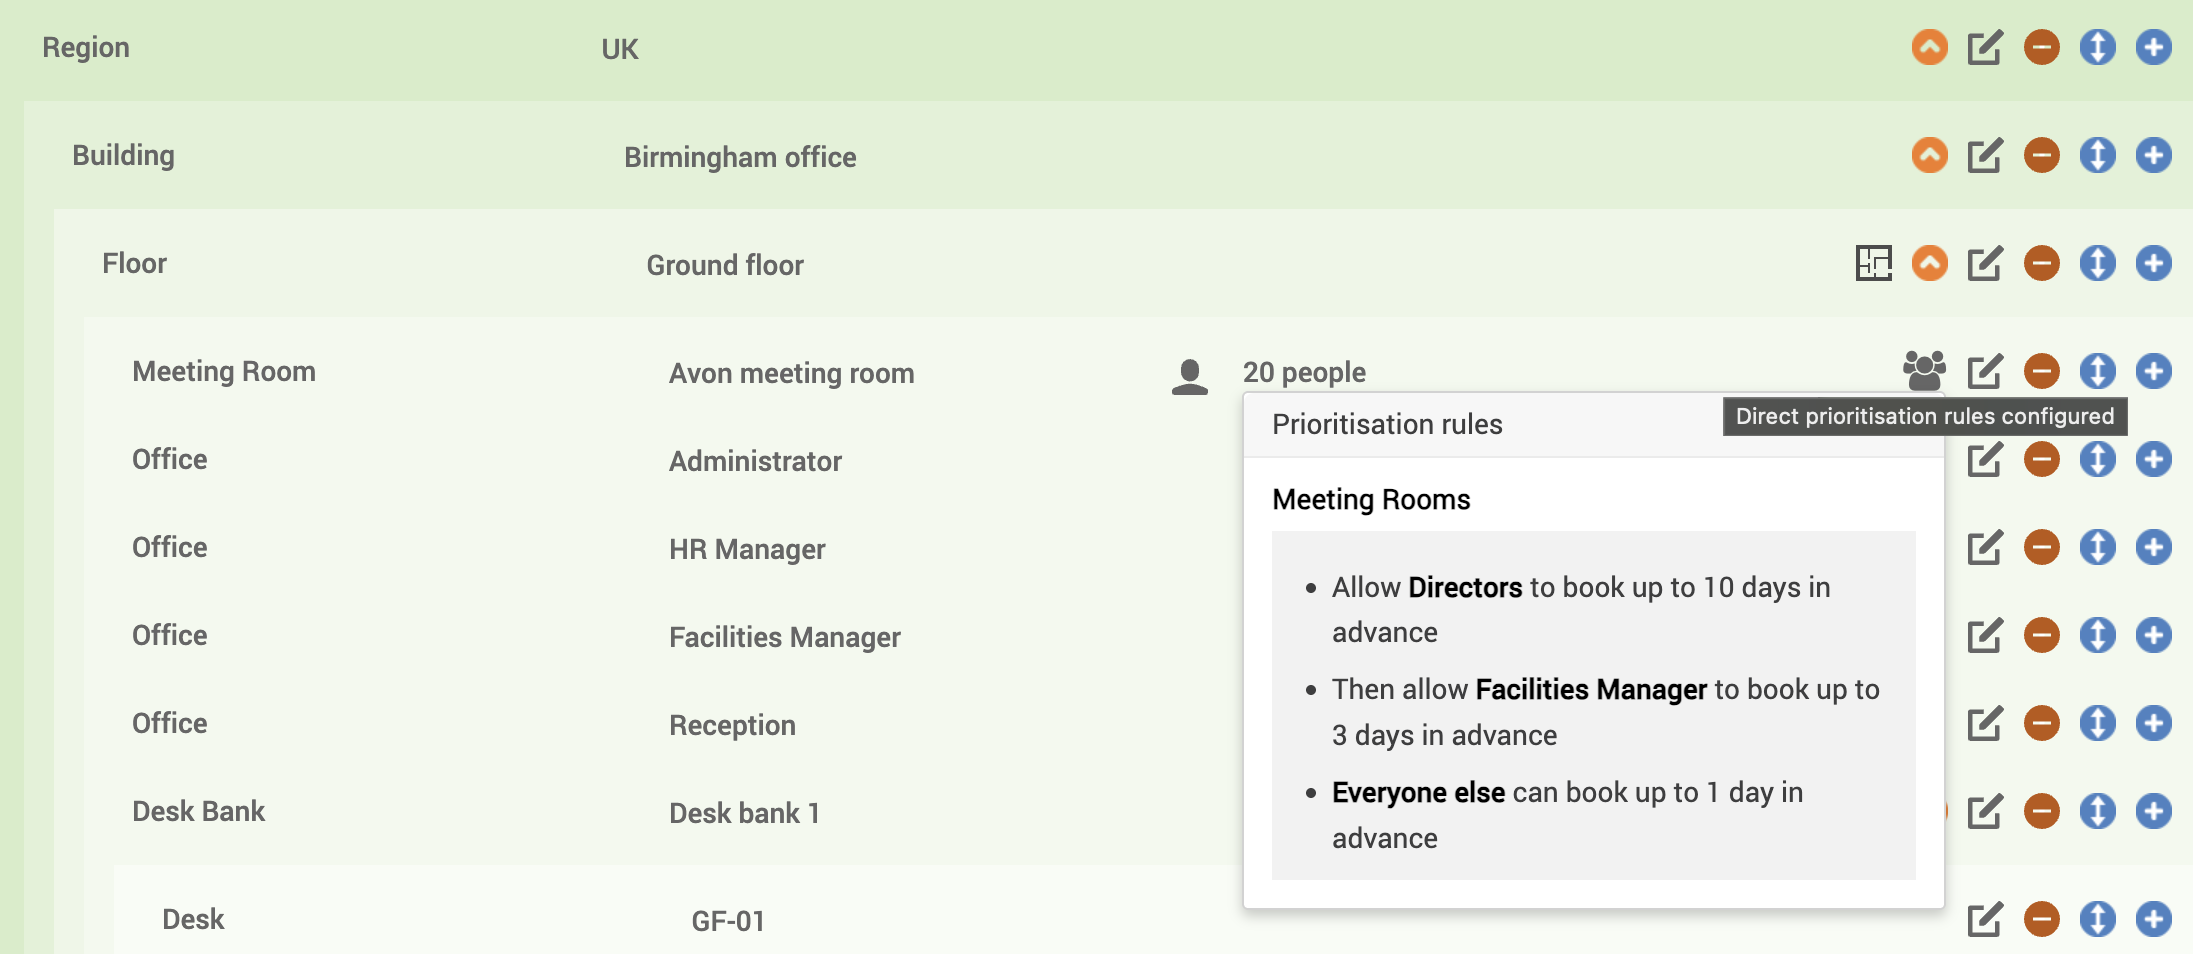Select the edit icon for desk GF-01
The height and width of the screenshot is (954, 2193).
pos(1985,918)
